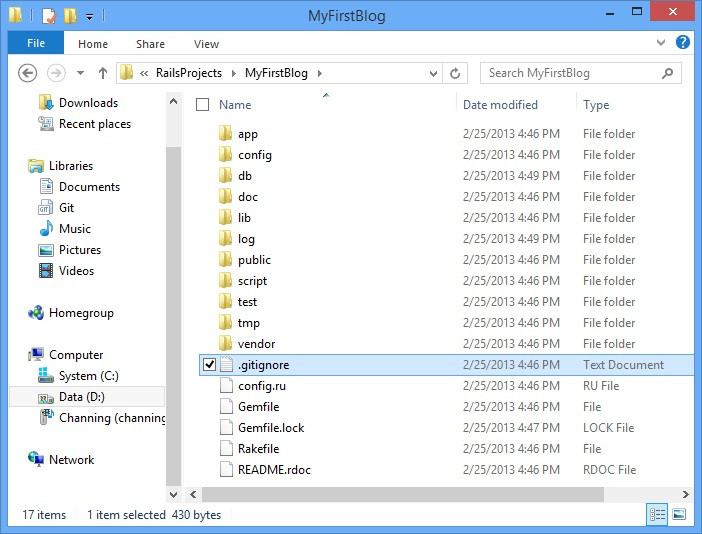This screenshot has height=534, width=702.
Task: Open Recent places in navigation pane
Action: (94, 124)
